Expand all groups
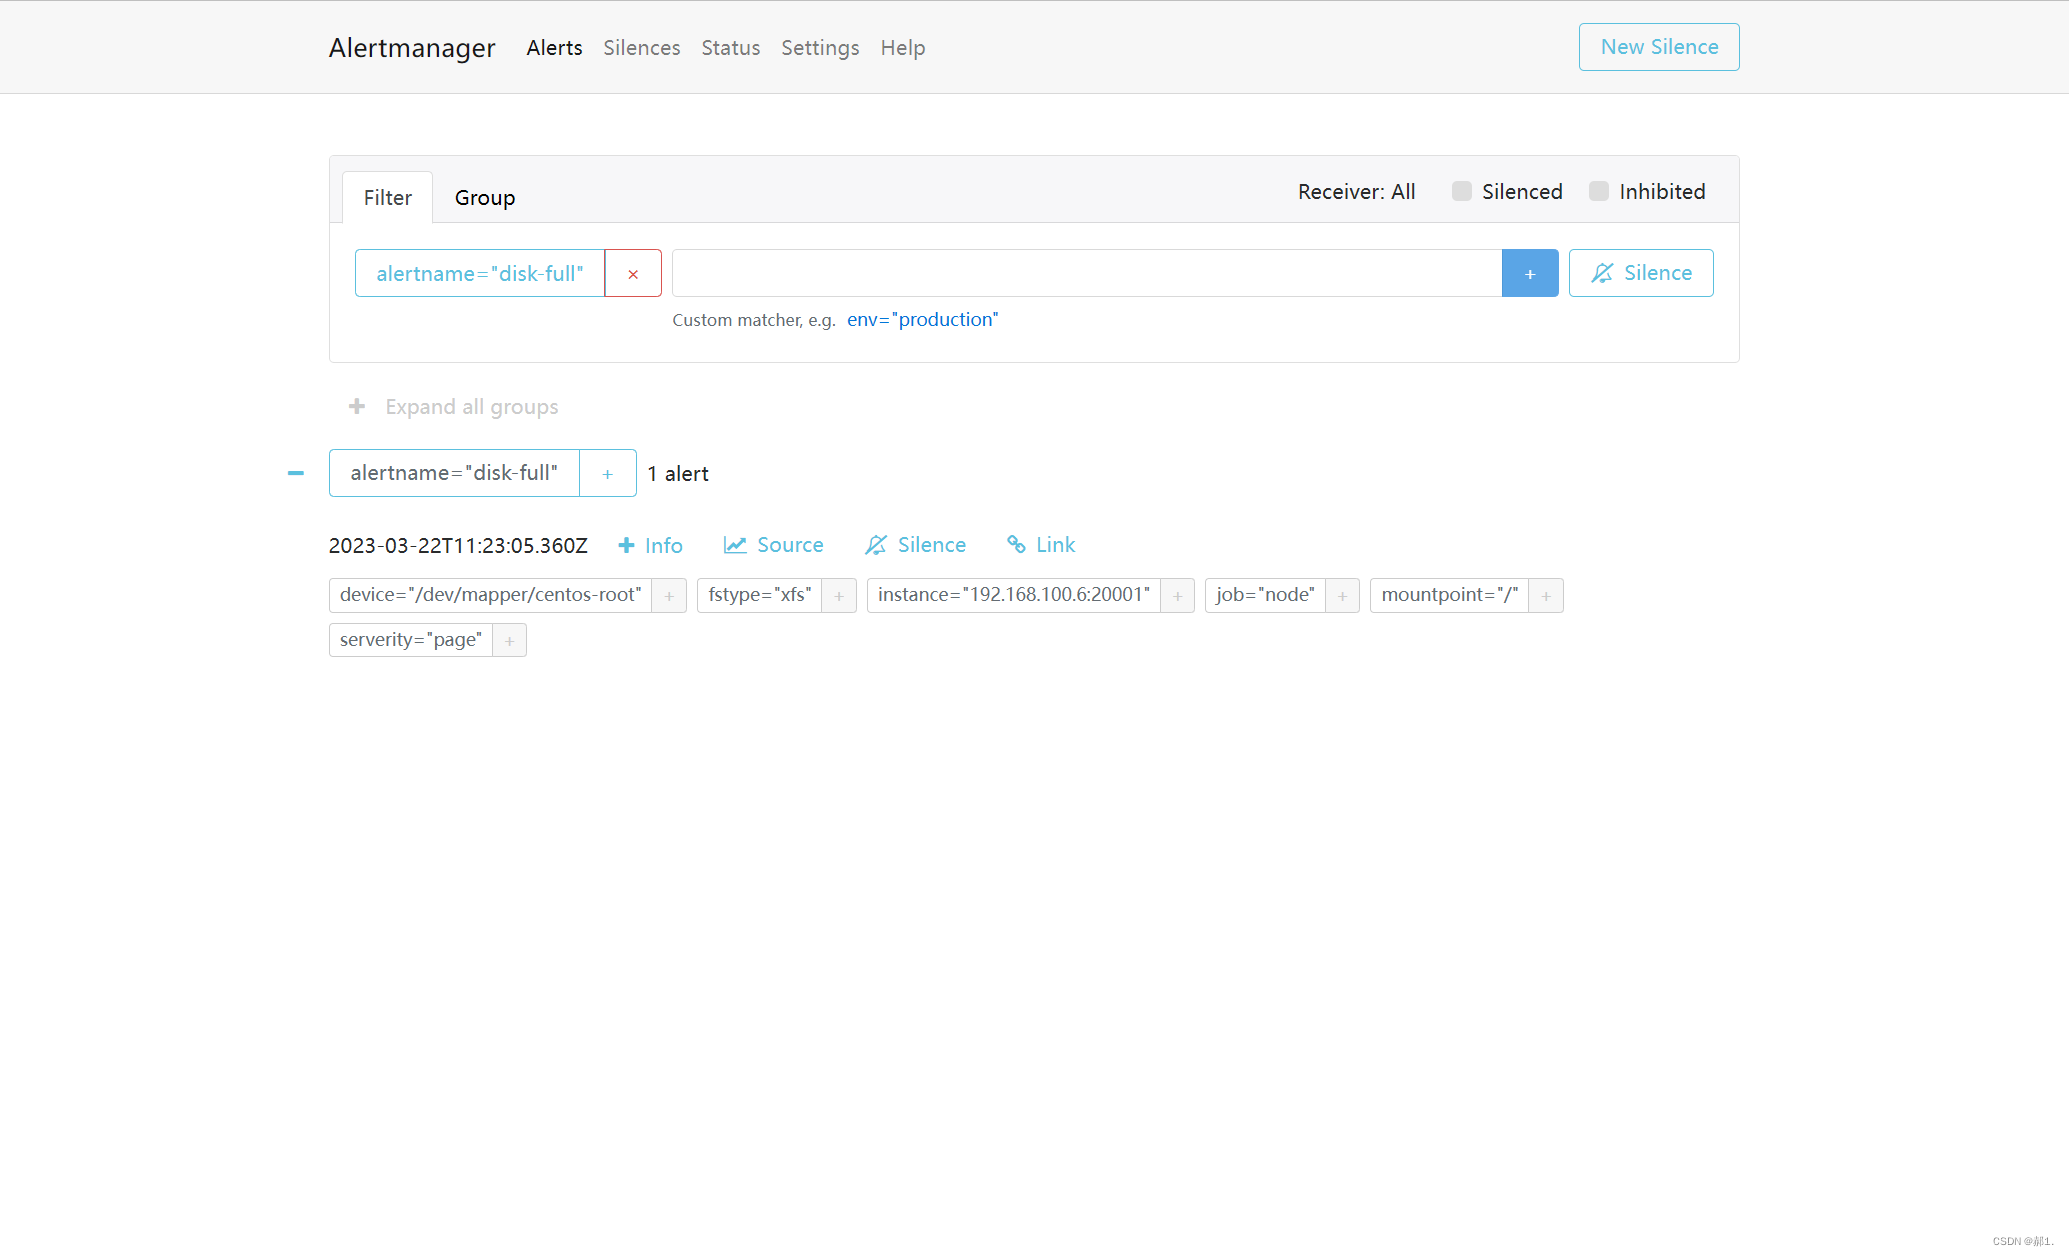2069x1256 pixels. (x=453, y=407)
